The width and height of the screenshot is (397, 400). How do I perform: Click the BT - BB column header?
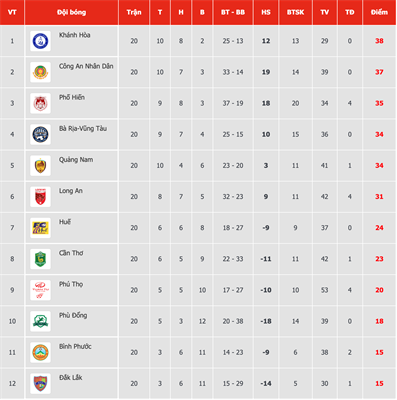click(233, 12)
